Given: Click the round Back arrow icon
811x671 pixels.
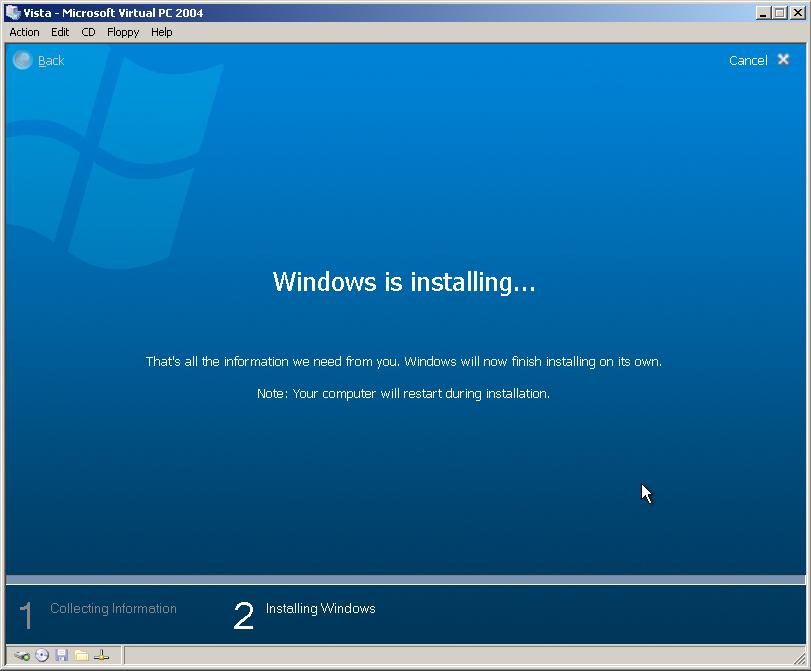Looking at the screenshot, I should click(x=22, y=61).
